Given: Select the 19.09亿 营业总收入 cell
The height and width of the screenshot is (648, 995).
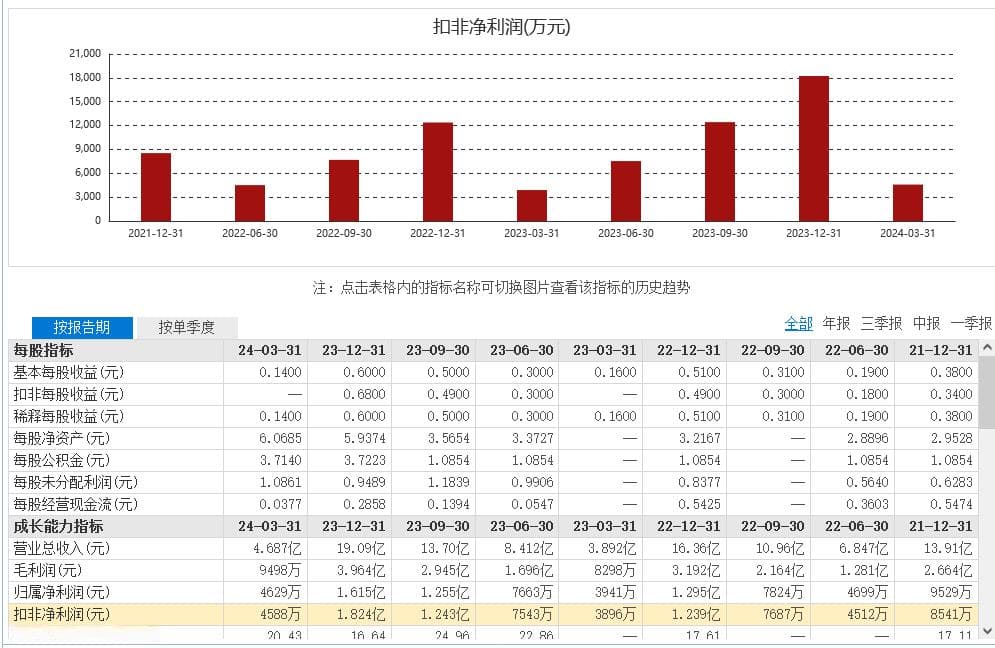Looking at the screenshot, I should tap(361, 548).
